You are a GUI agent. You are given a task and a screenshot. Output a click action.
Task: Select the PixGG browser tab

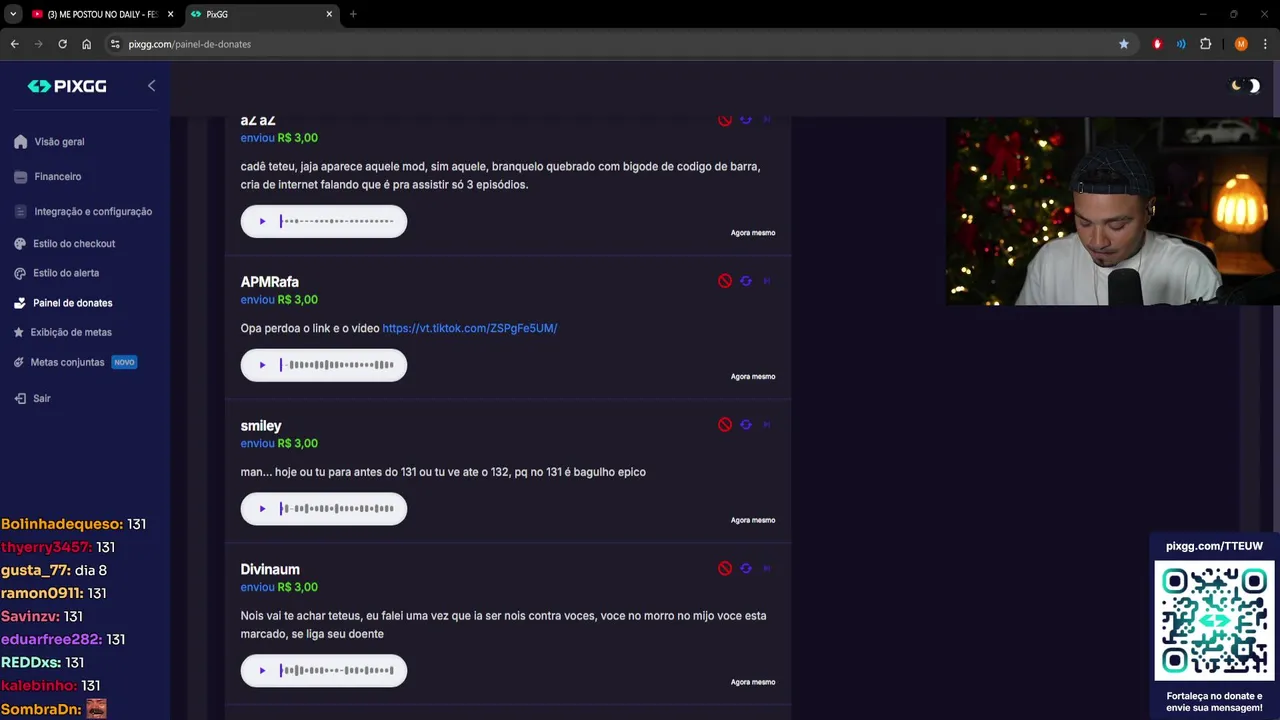[260, 14]
